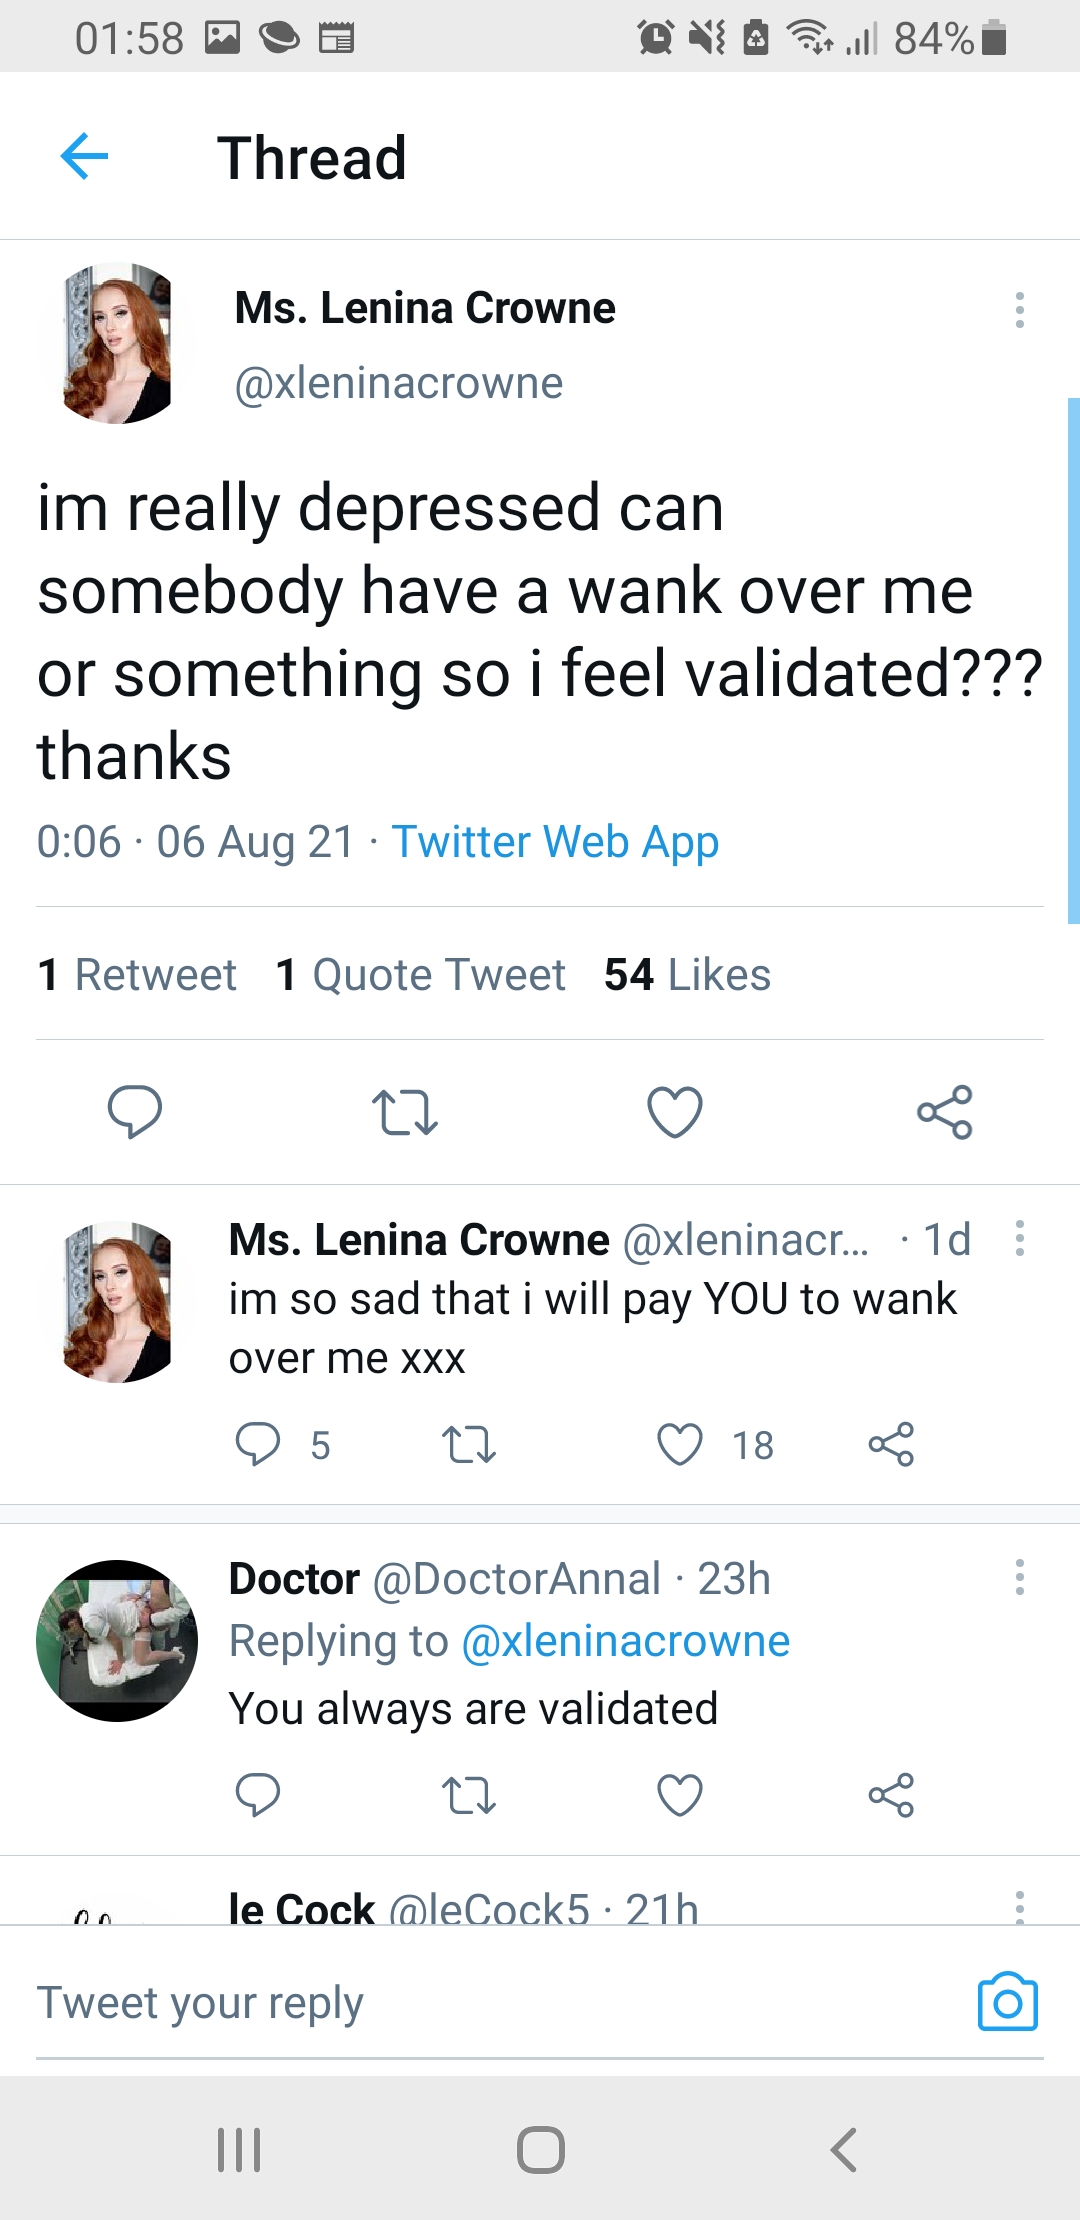Share the follow-up tweet with 18 likes
This screenshot has width=1080, height=2220.
(x=891, y=1445)
